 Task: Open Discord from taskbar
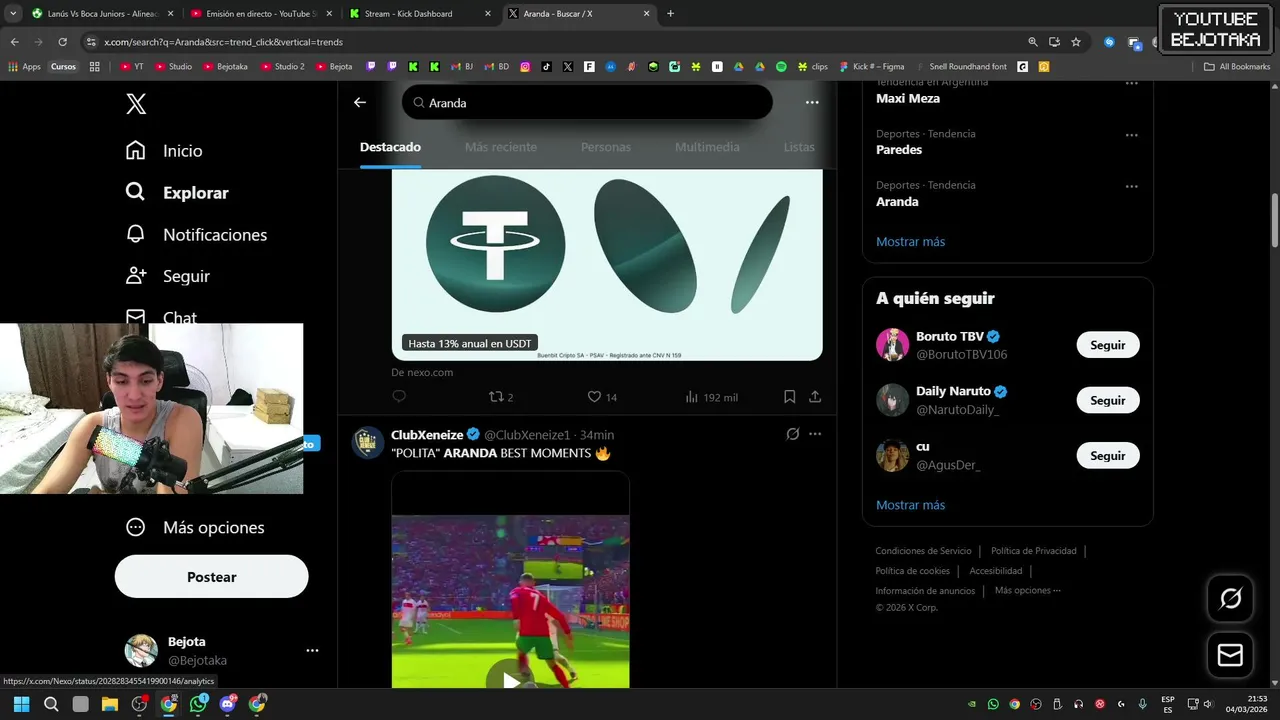point(227,704)
